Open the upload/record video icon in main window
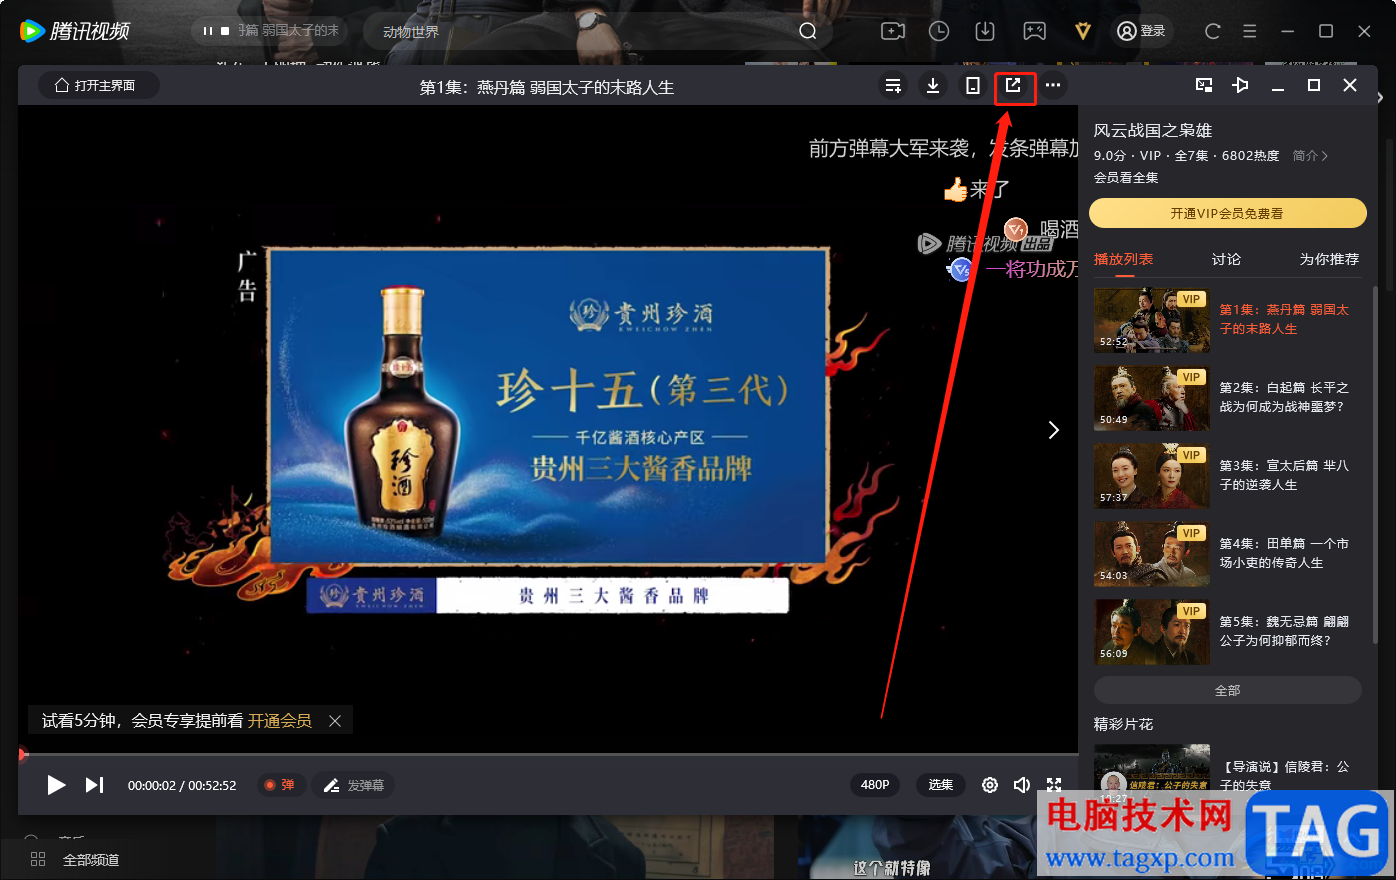 coord(893,31)
